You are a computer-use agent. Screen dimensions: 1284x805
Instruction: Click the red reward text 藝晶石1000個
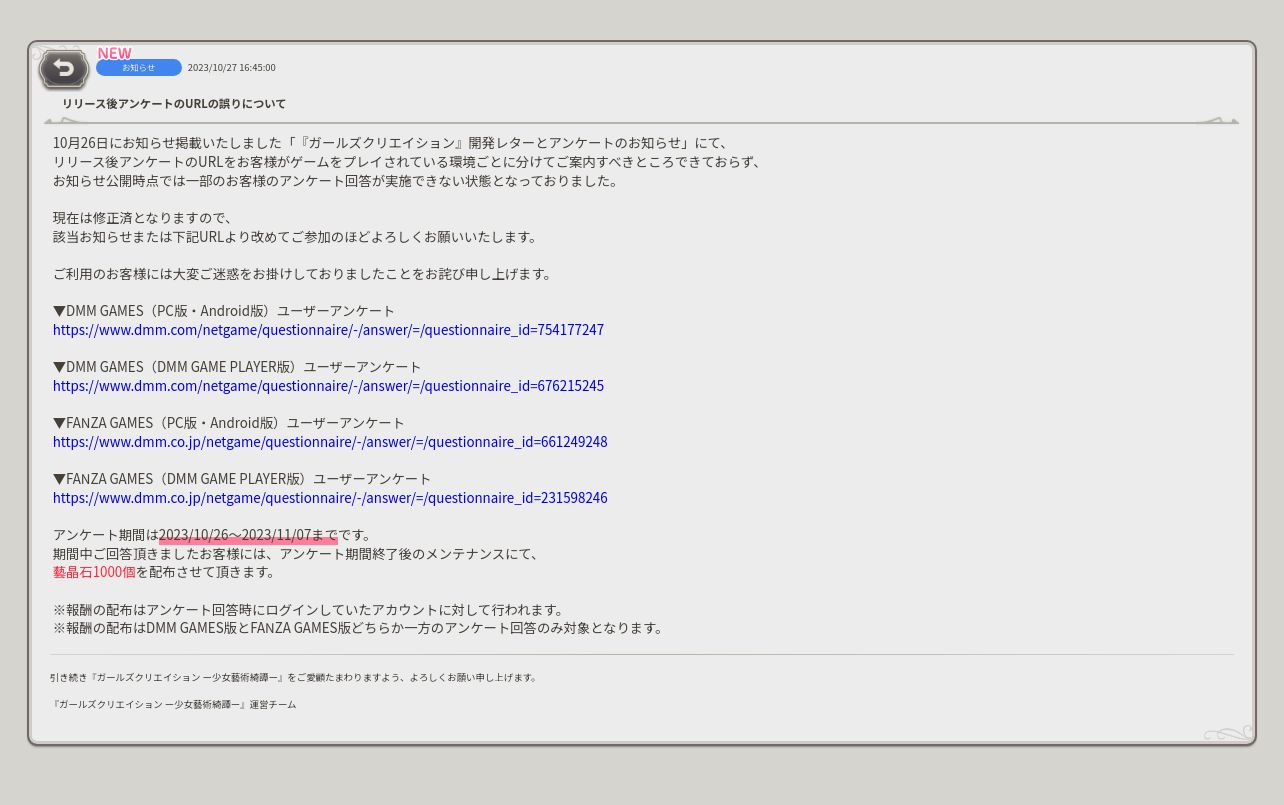[x=94, y=572]
